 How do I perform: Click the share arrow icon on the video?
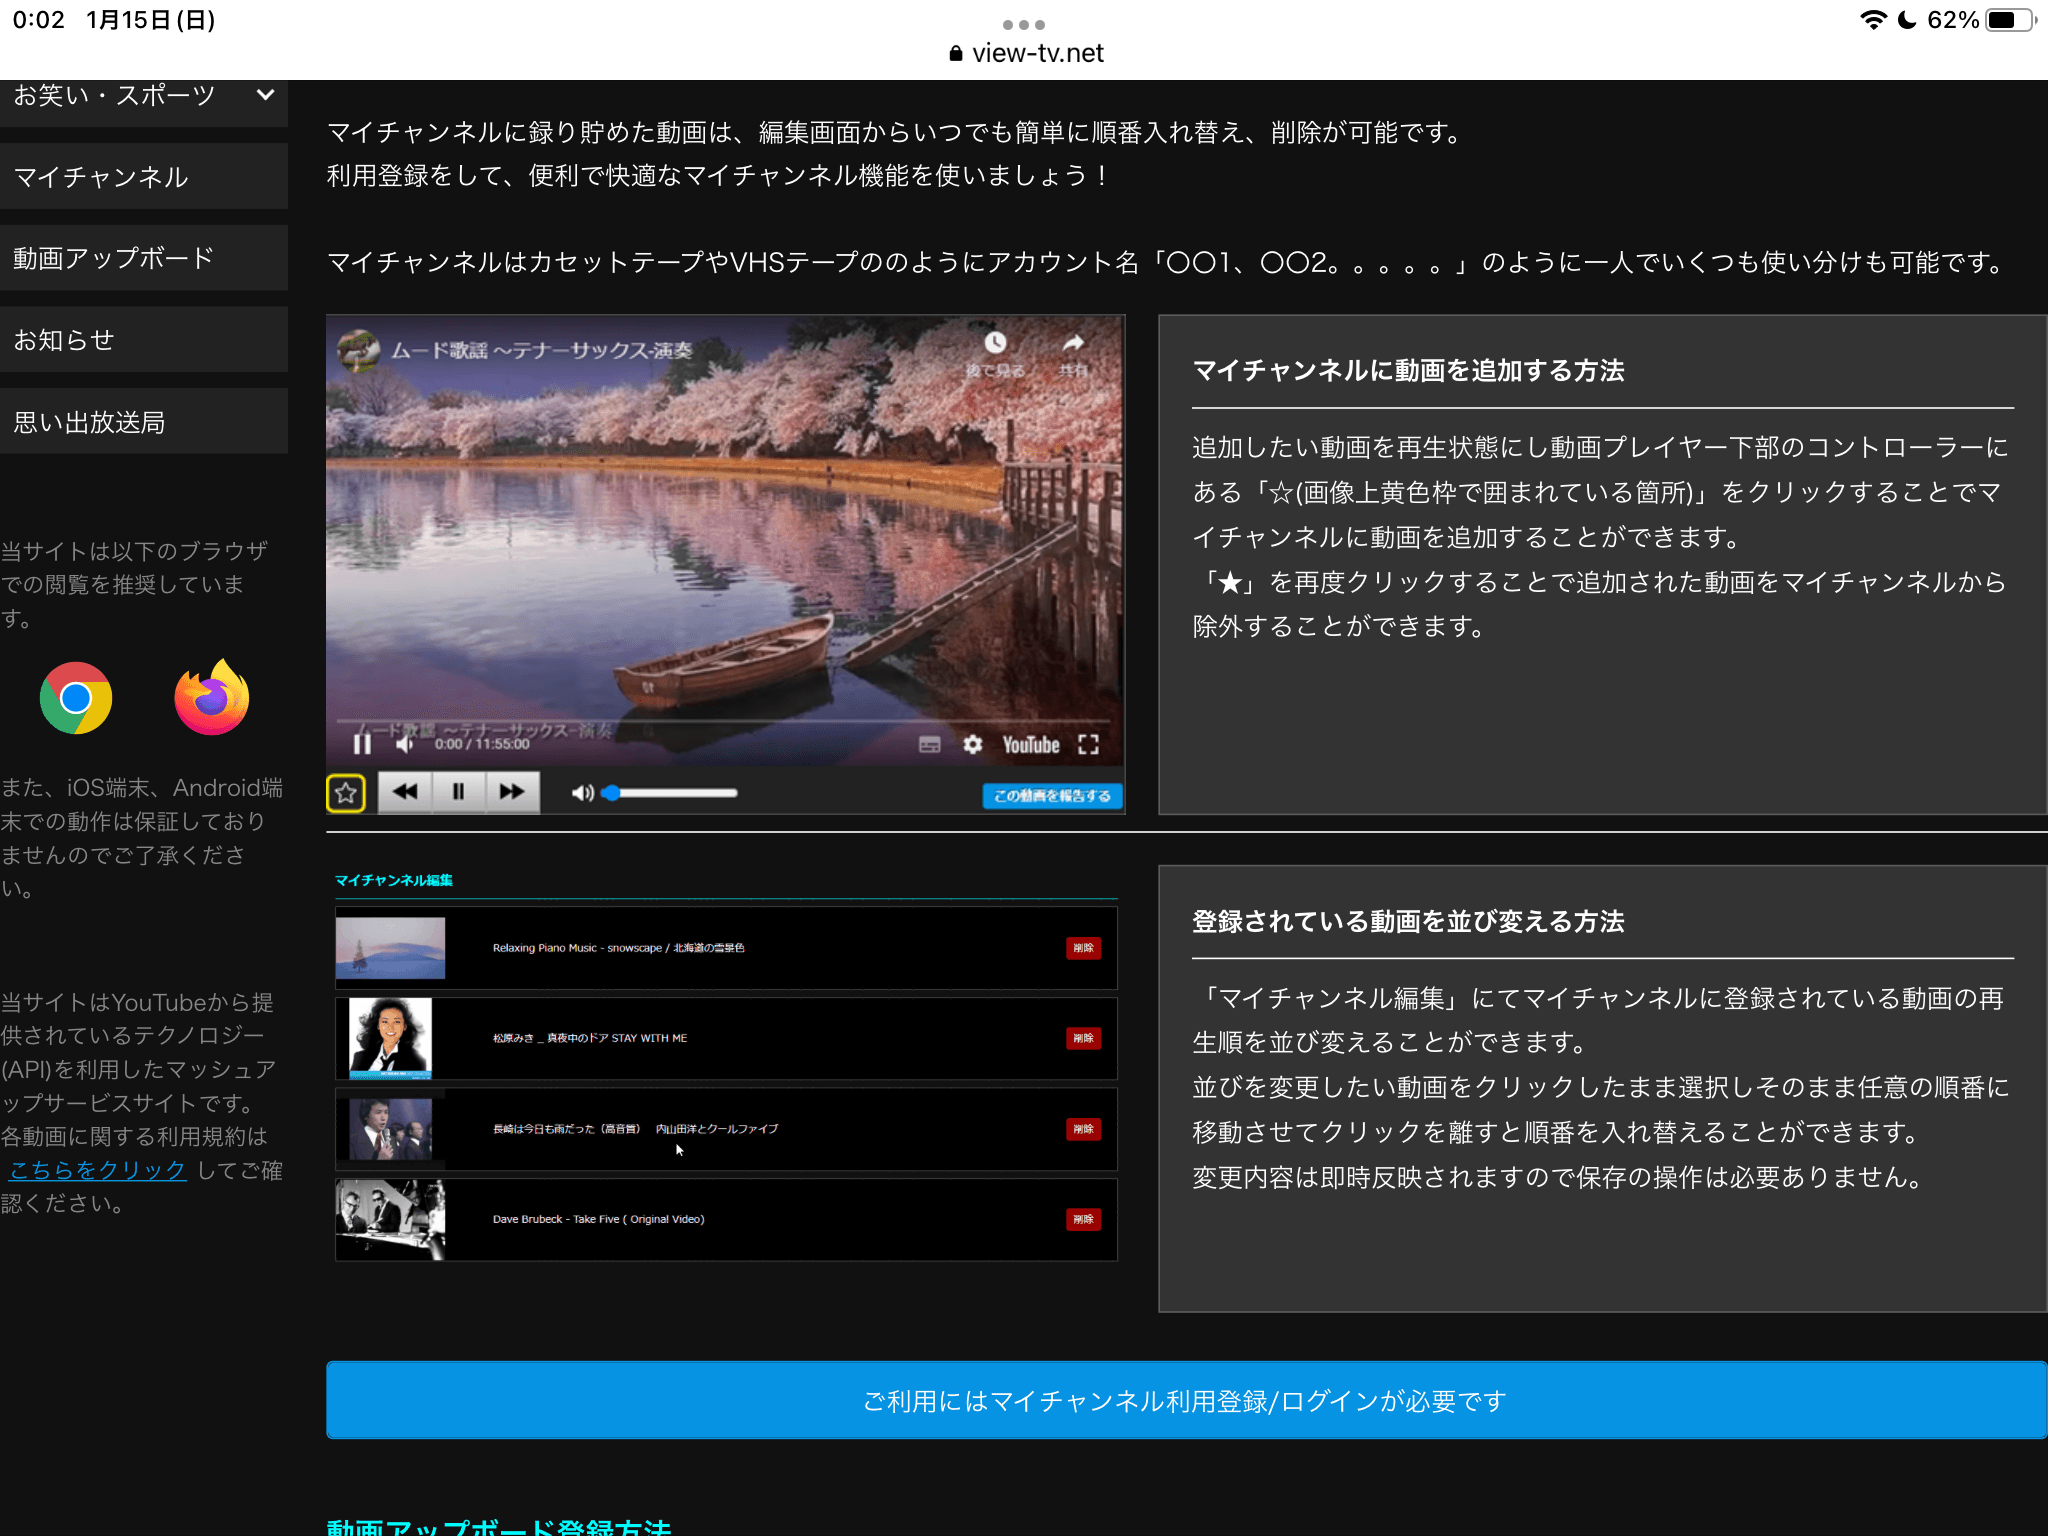click(1073, 344)
